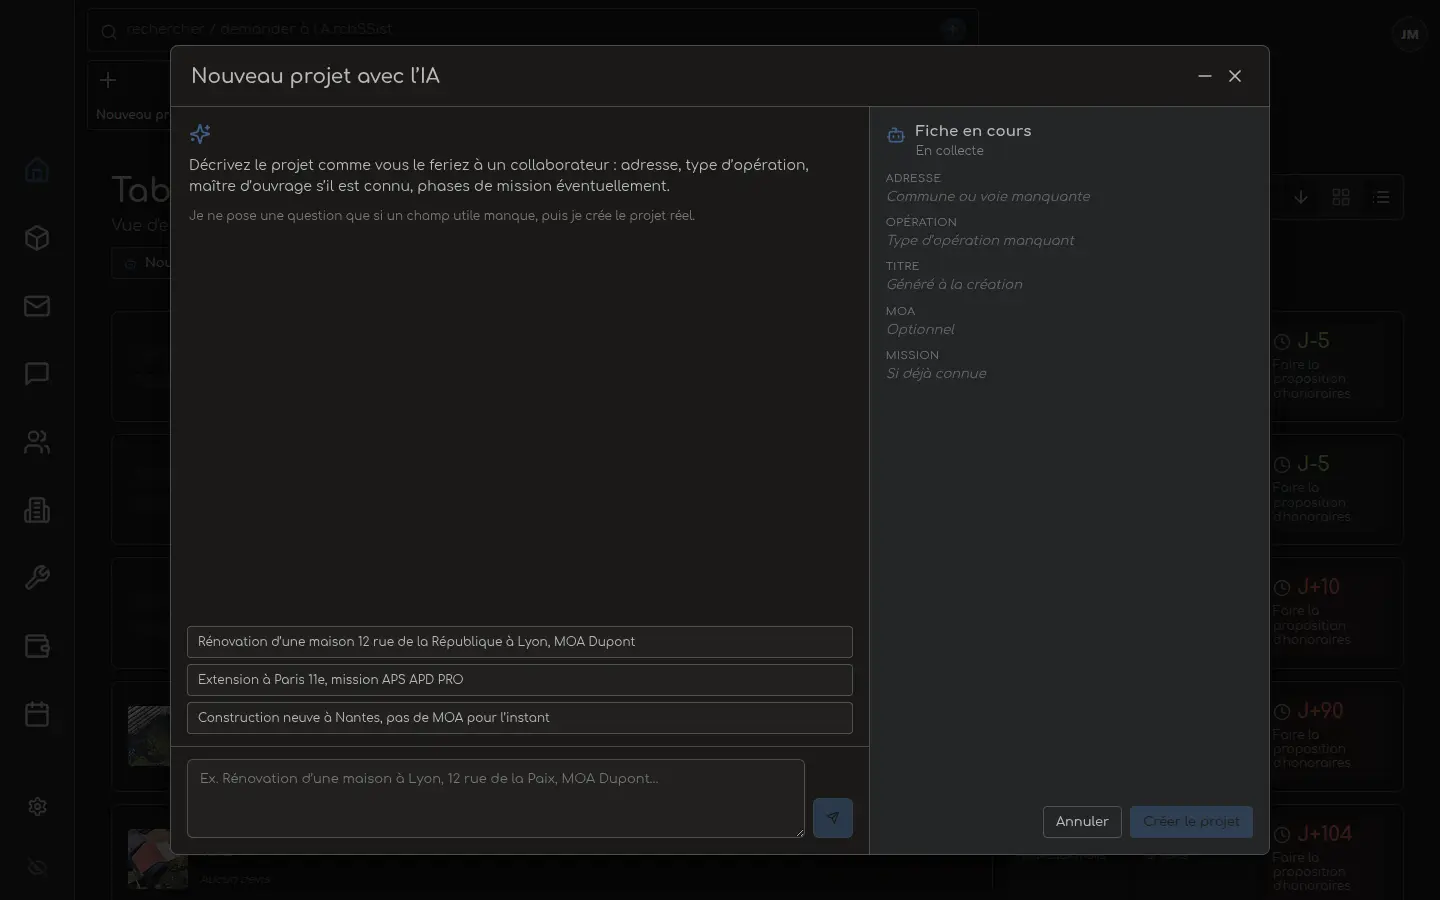This screenshot has width=1440, height=900.
Task: Open the cube icon in the background sidebar
Action: pyautogui.click(x=37, y=238)
